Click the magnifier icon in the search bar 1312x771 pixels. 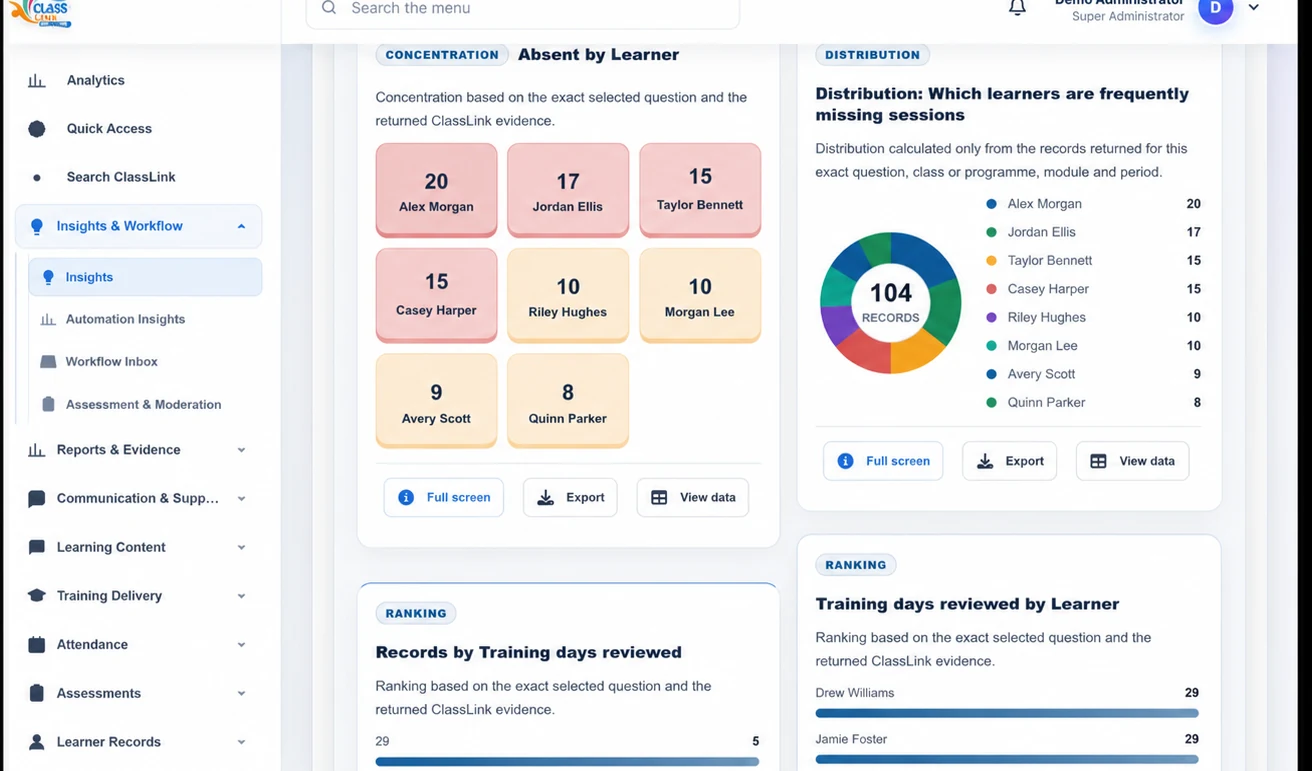[x=329, y=8]
